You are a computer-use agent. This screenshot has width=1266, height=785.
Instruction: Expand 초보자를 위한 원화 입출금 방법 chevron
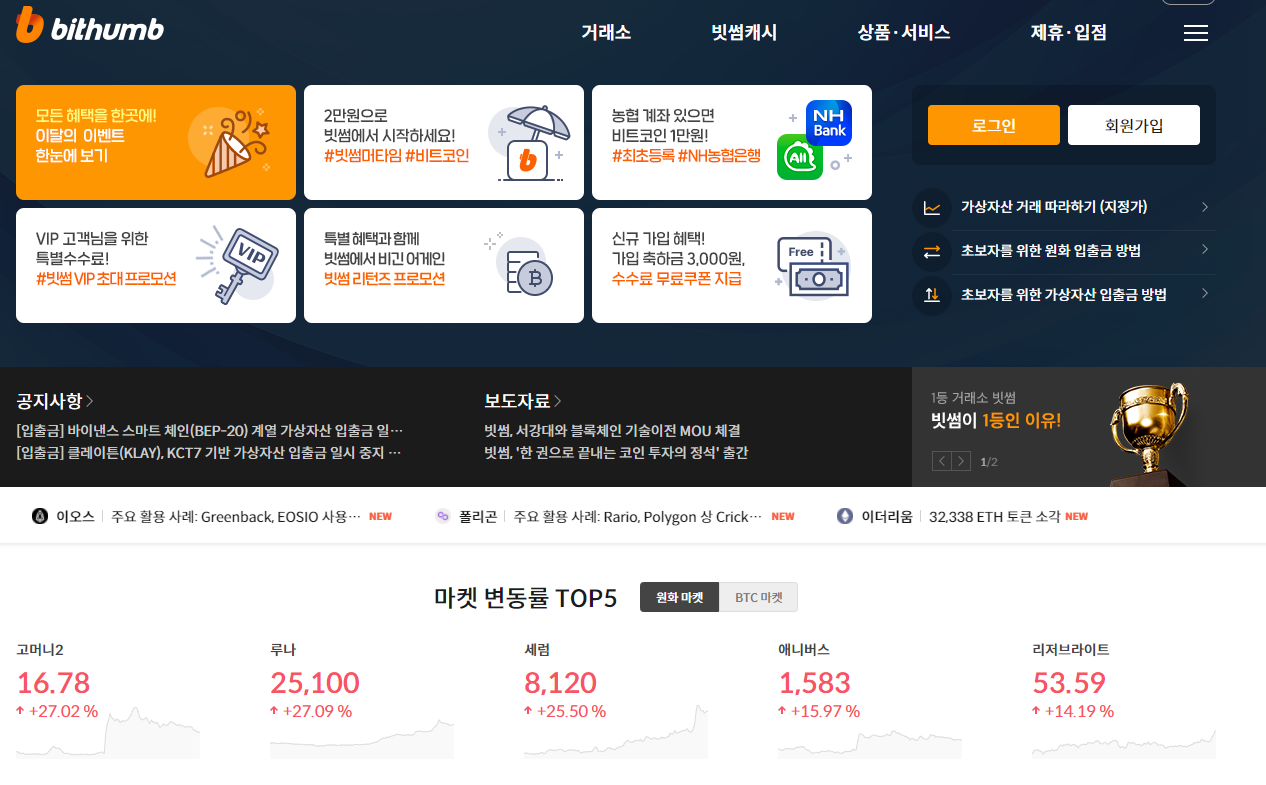point(1205,250)
